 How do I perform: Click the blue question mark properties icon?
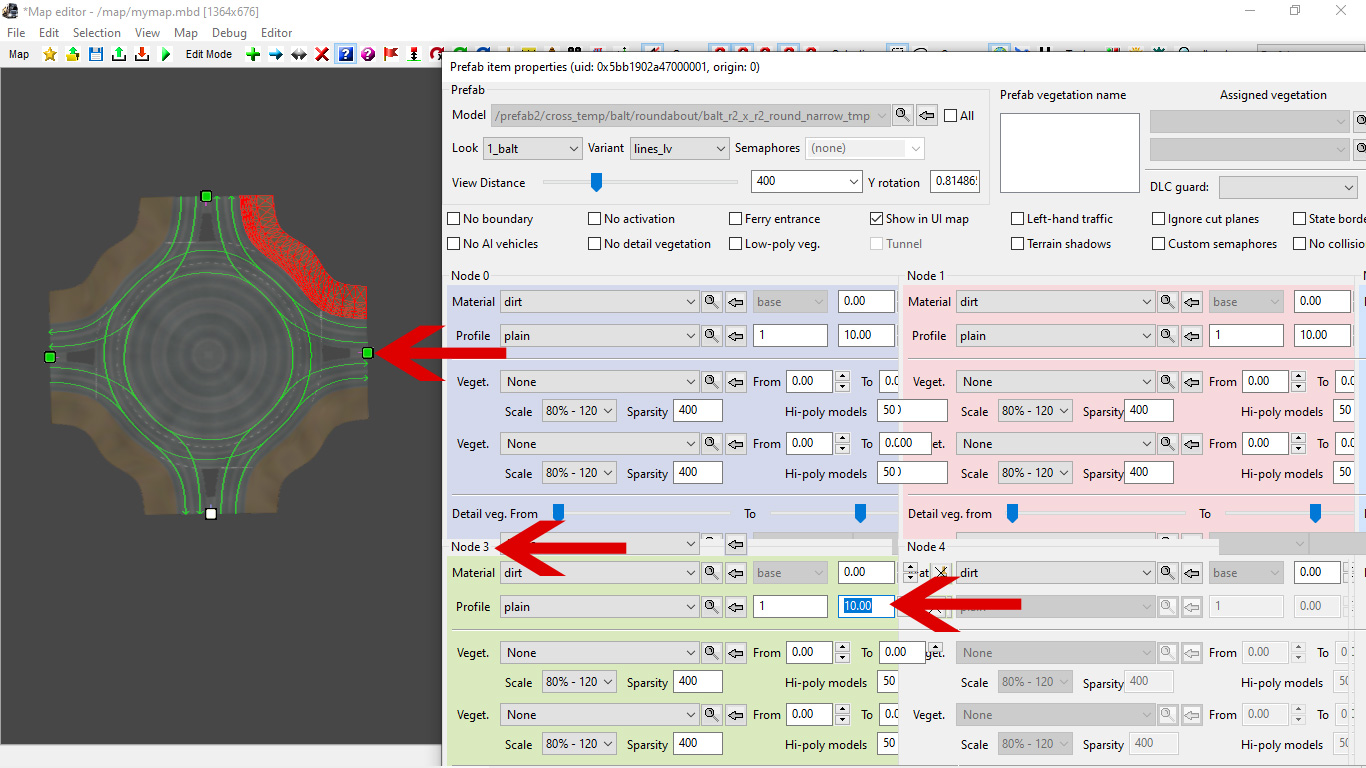[345, 54]
